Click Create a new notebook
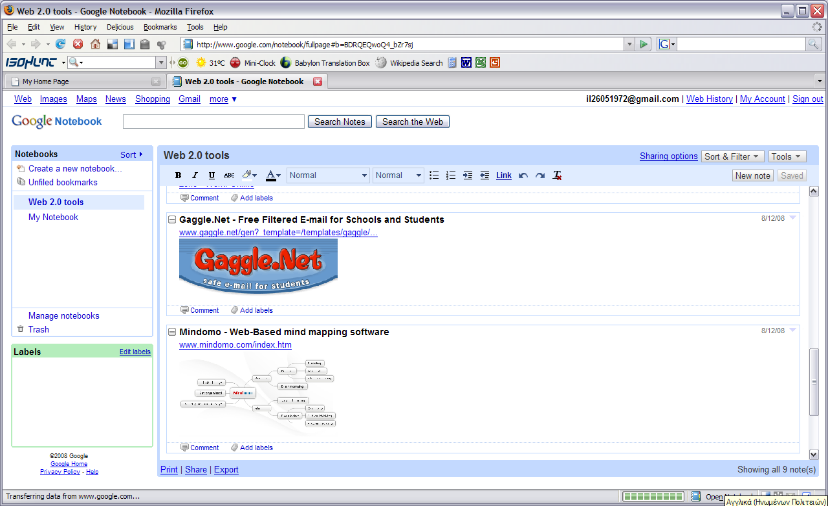Image resolution: width=828 pixels, height=506 pixels. [x=74, y=168]
